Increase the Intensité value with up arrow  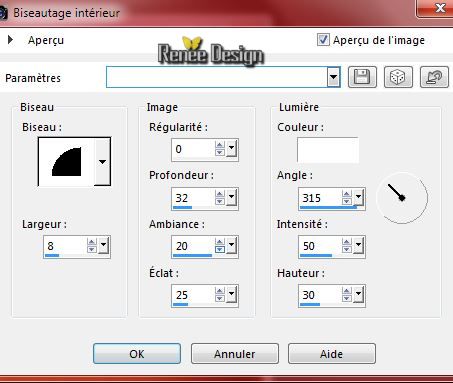click(347, 242)
